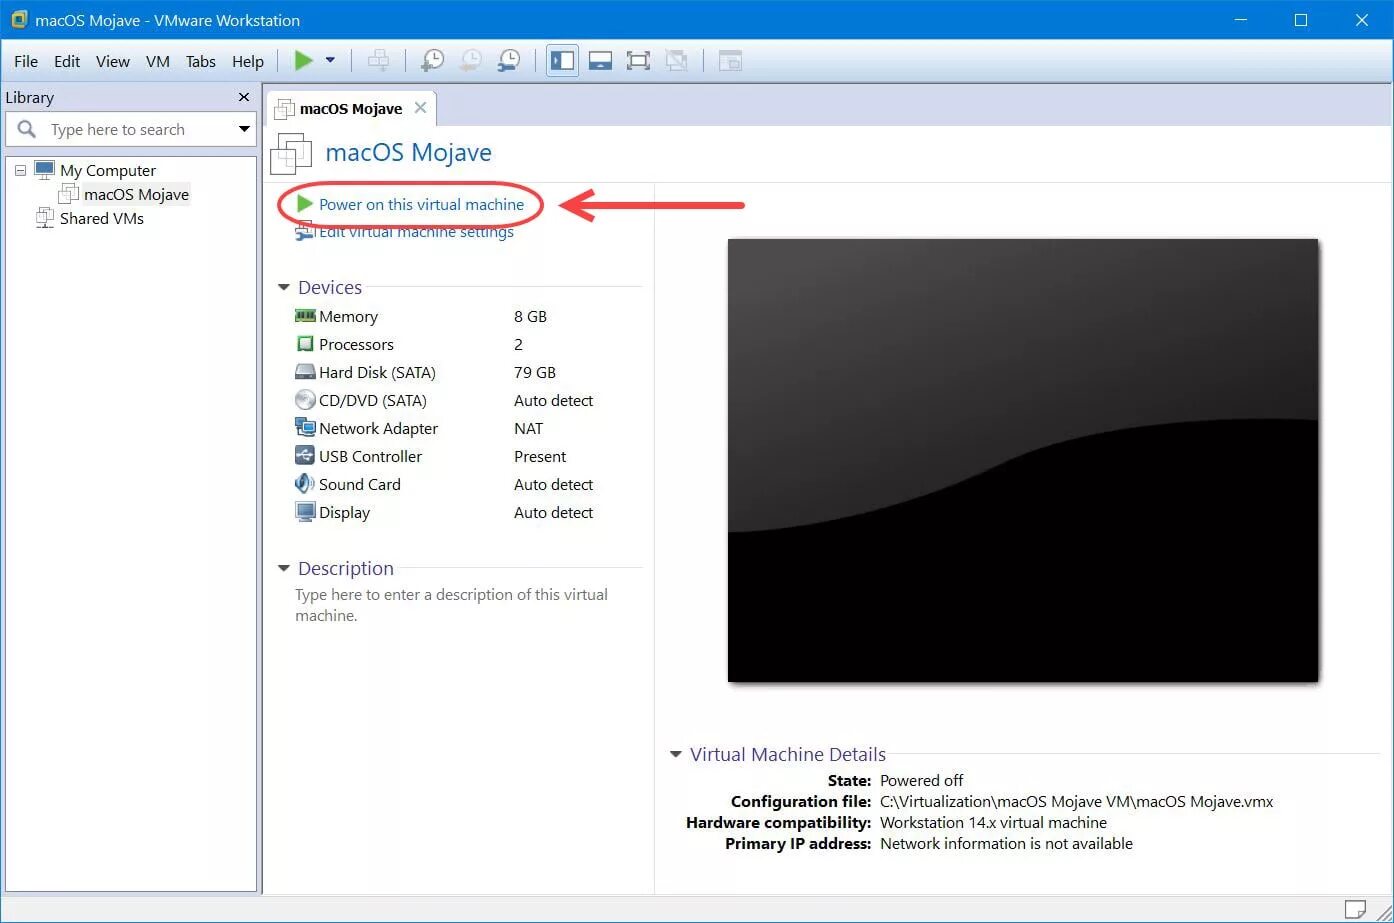Click the Powered off state text
1394x923 pixels.
click(x=921, y=780)
